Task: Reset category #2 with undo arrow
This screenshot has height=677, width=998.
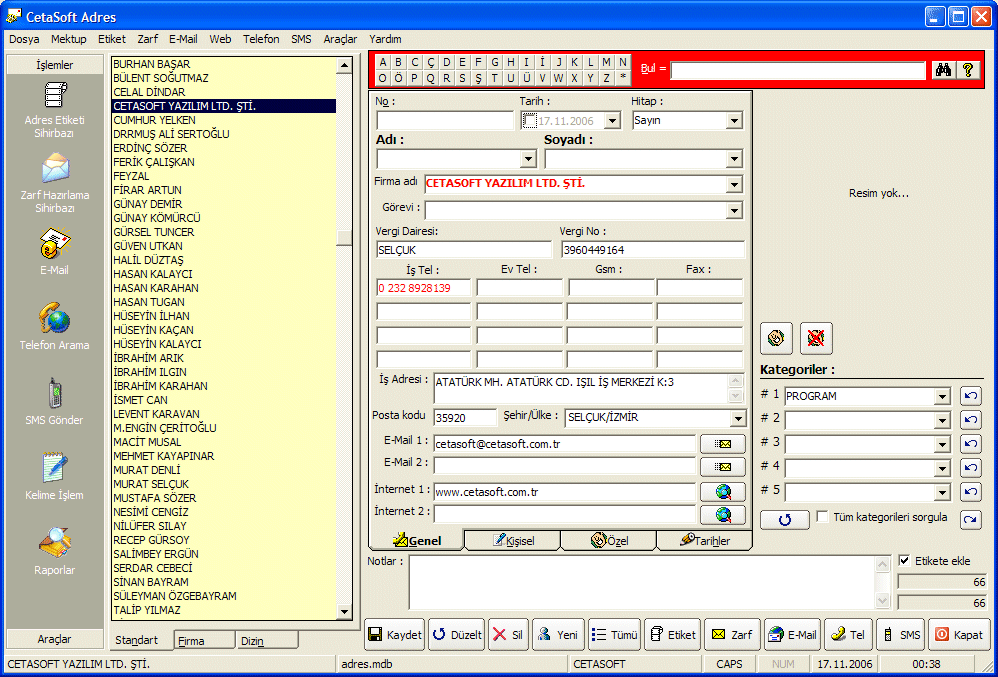Action: 971,420
